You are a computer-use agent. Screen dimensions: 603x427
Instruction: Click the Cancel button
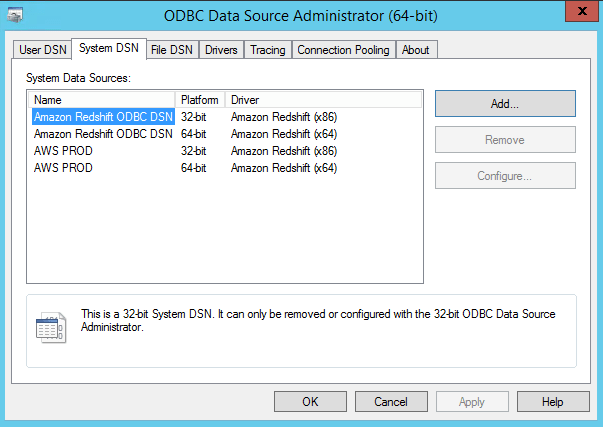[391, 402]
